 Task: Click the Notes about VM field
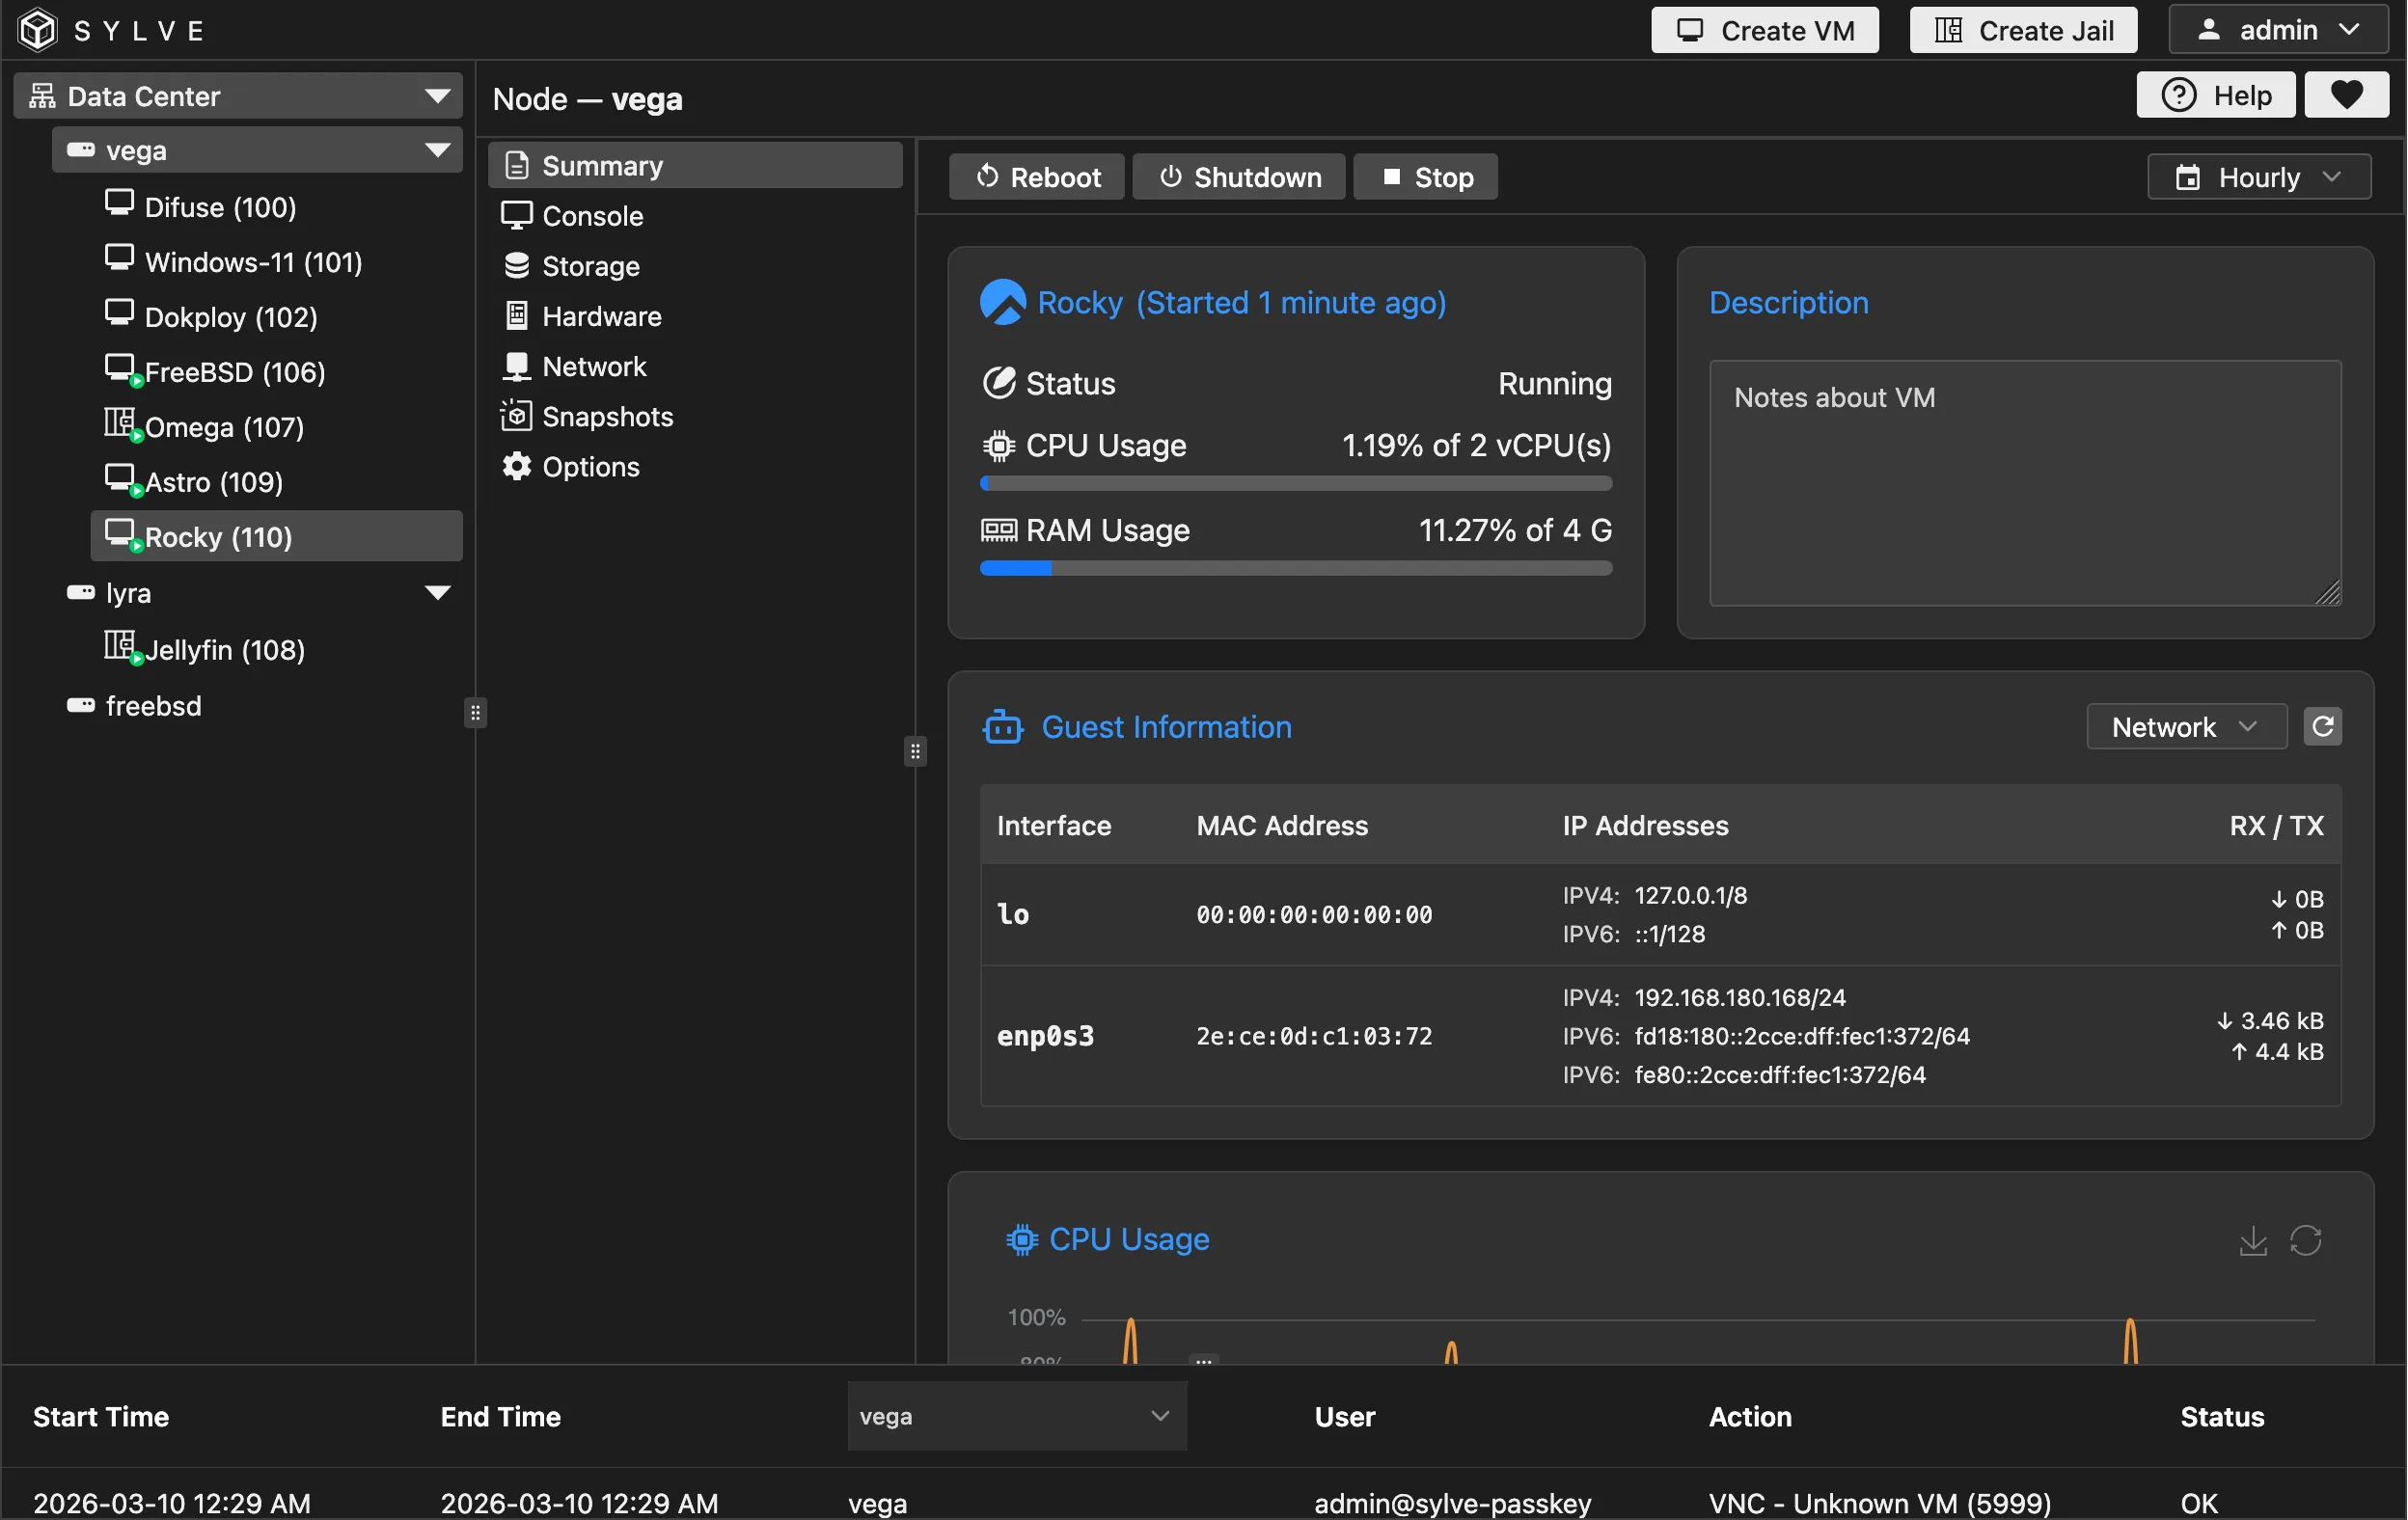coord(2024,483)
